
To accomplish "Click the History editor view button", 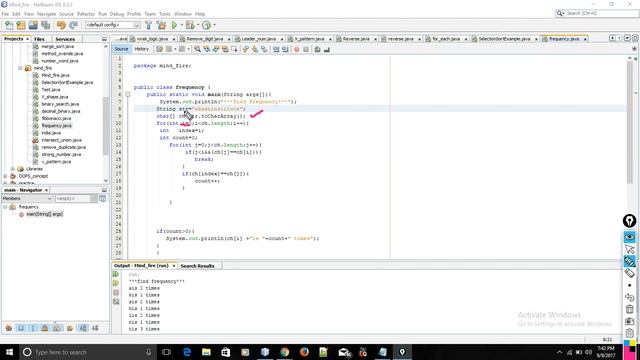I will click(142, 49).
